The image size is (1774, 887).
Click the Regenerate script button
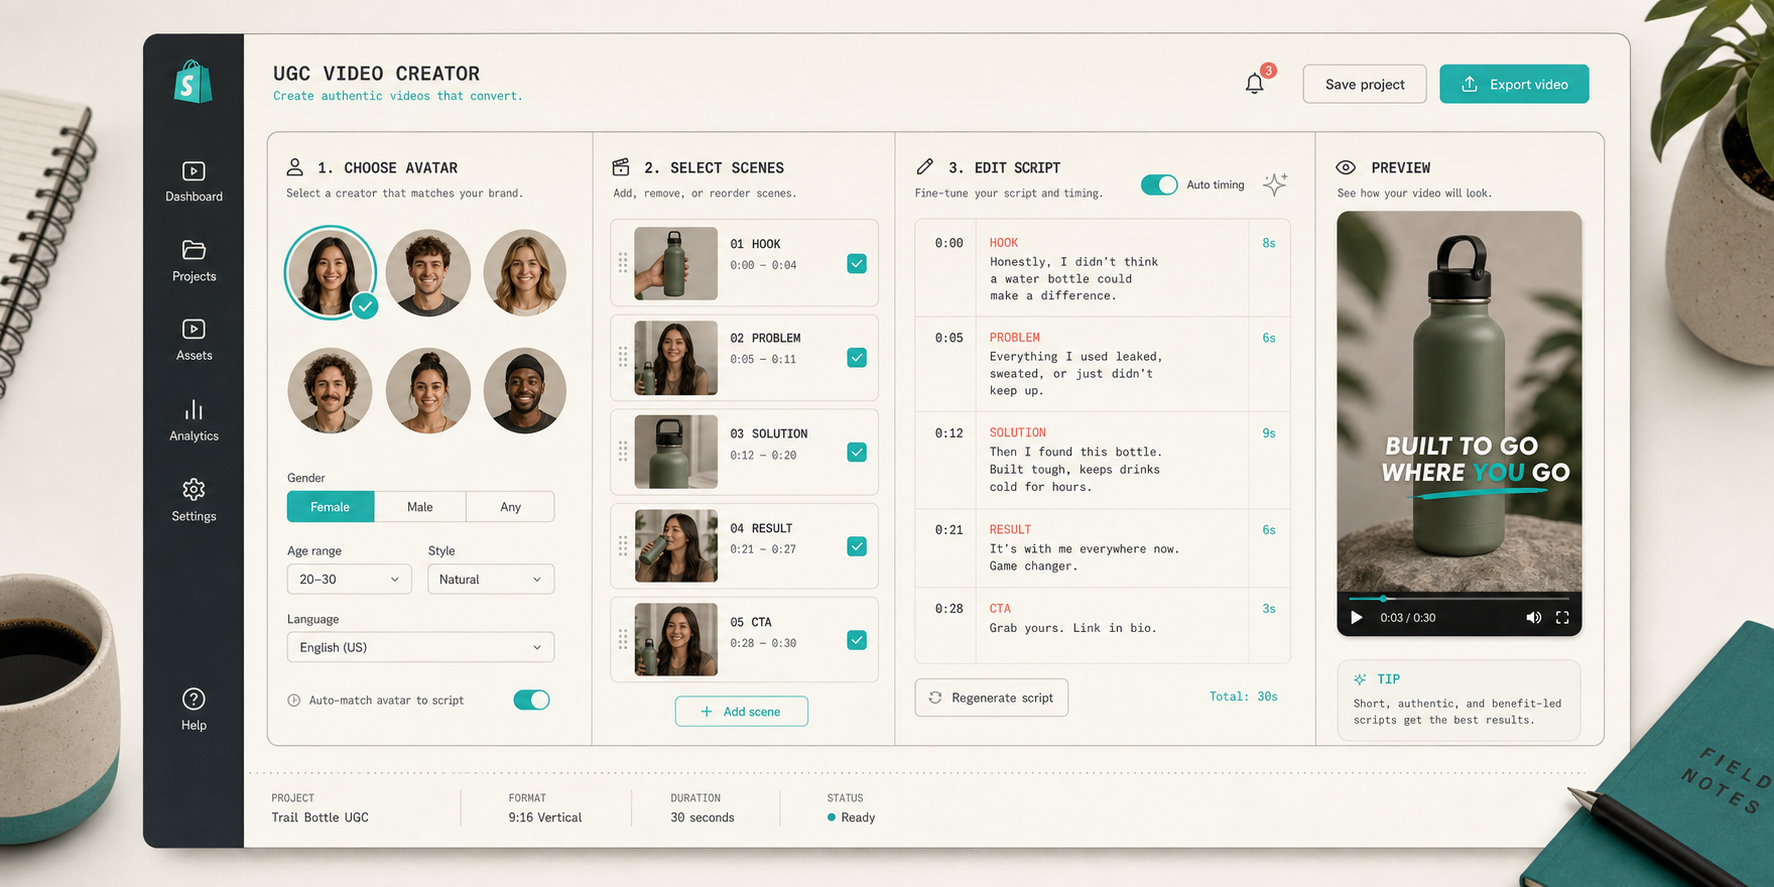[x=991, y=697]
